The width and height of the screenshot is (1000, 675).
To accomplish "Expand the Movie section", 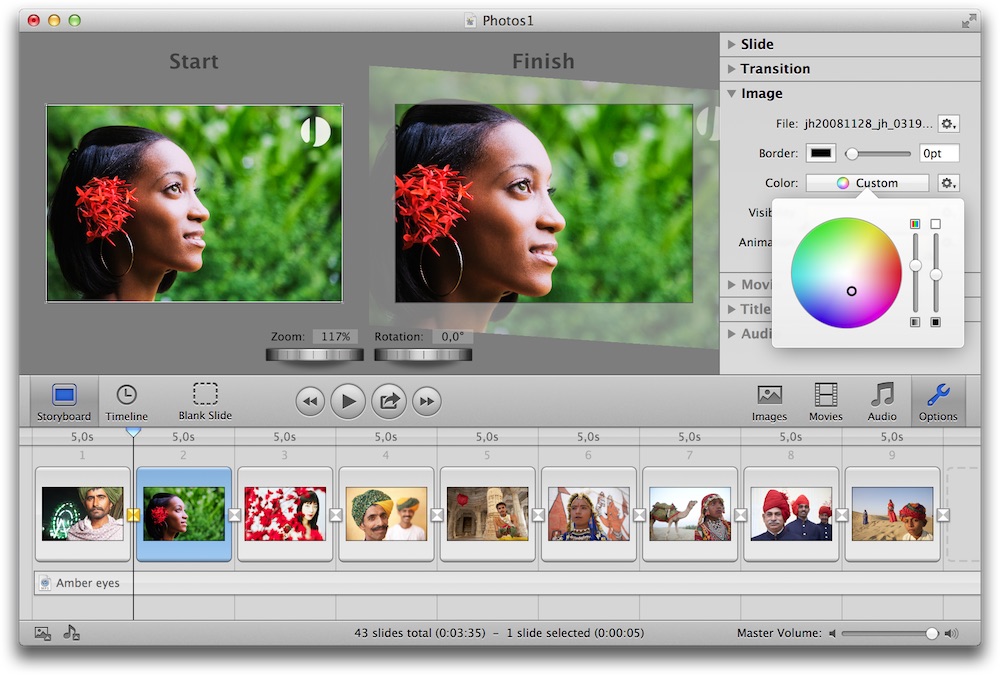I will coord(732,285).
